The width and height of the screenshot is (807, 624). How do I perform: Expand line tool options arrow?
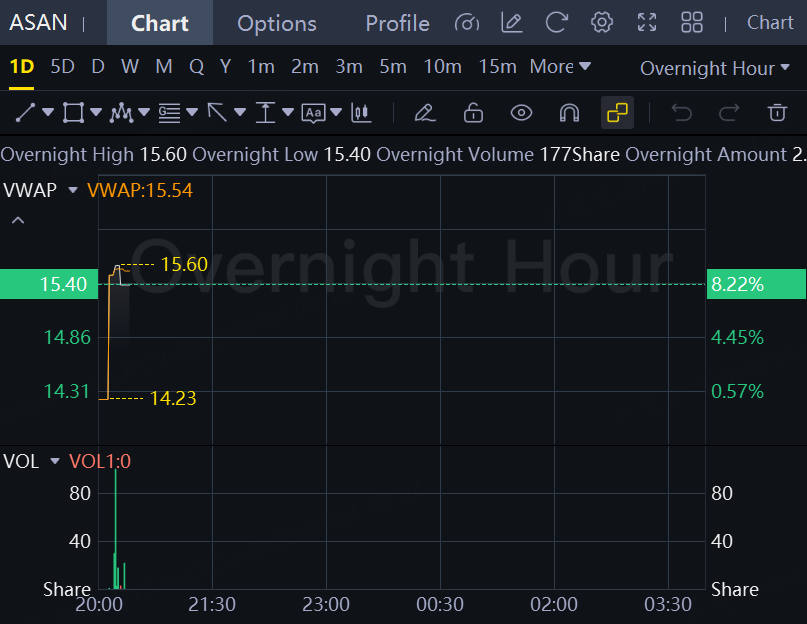click(48, 112)
